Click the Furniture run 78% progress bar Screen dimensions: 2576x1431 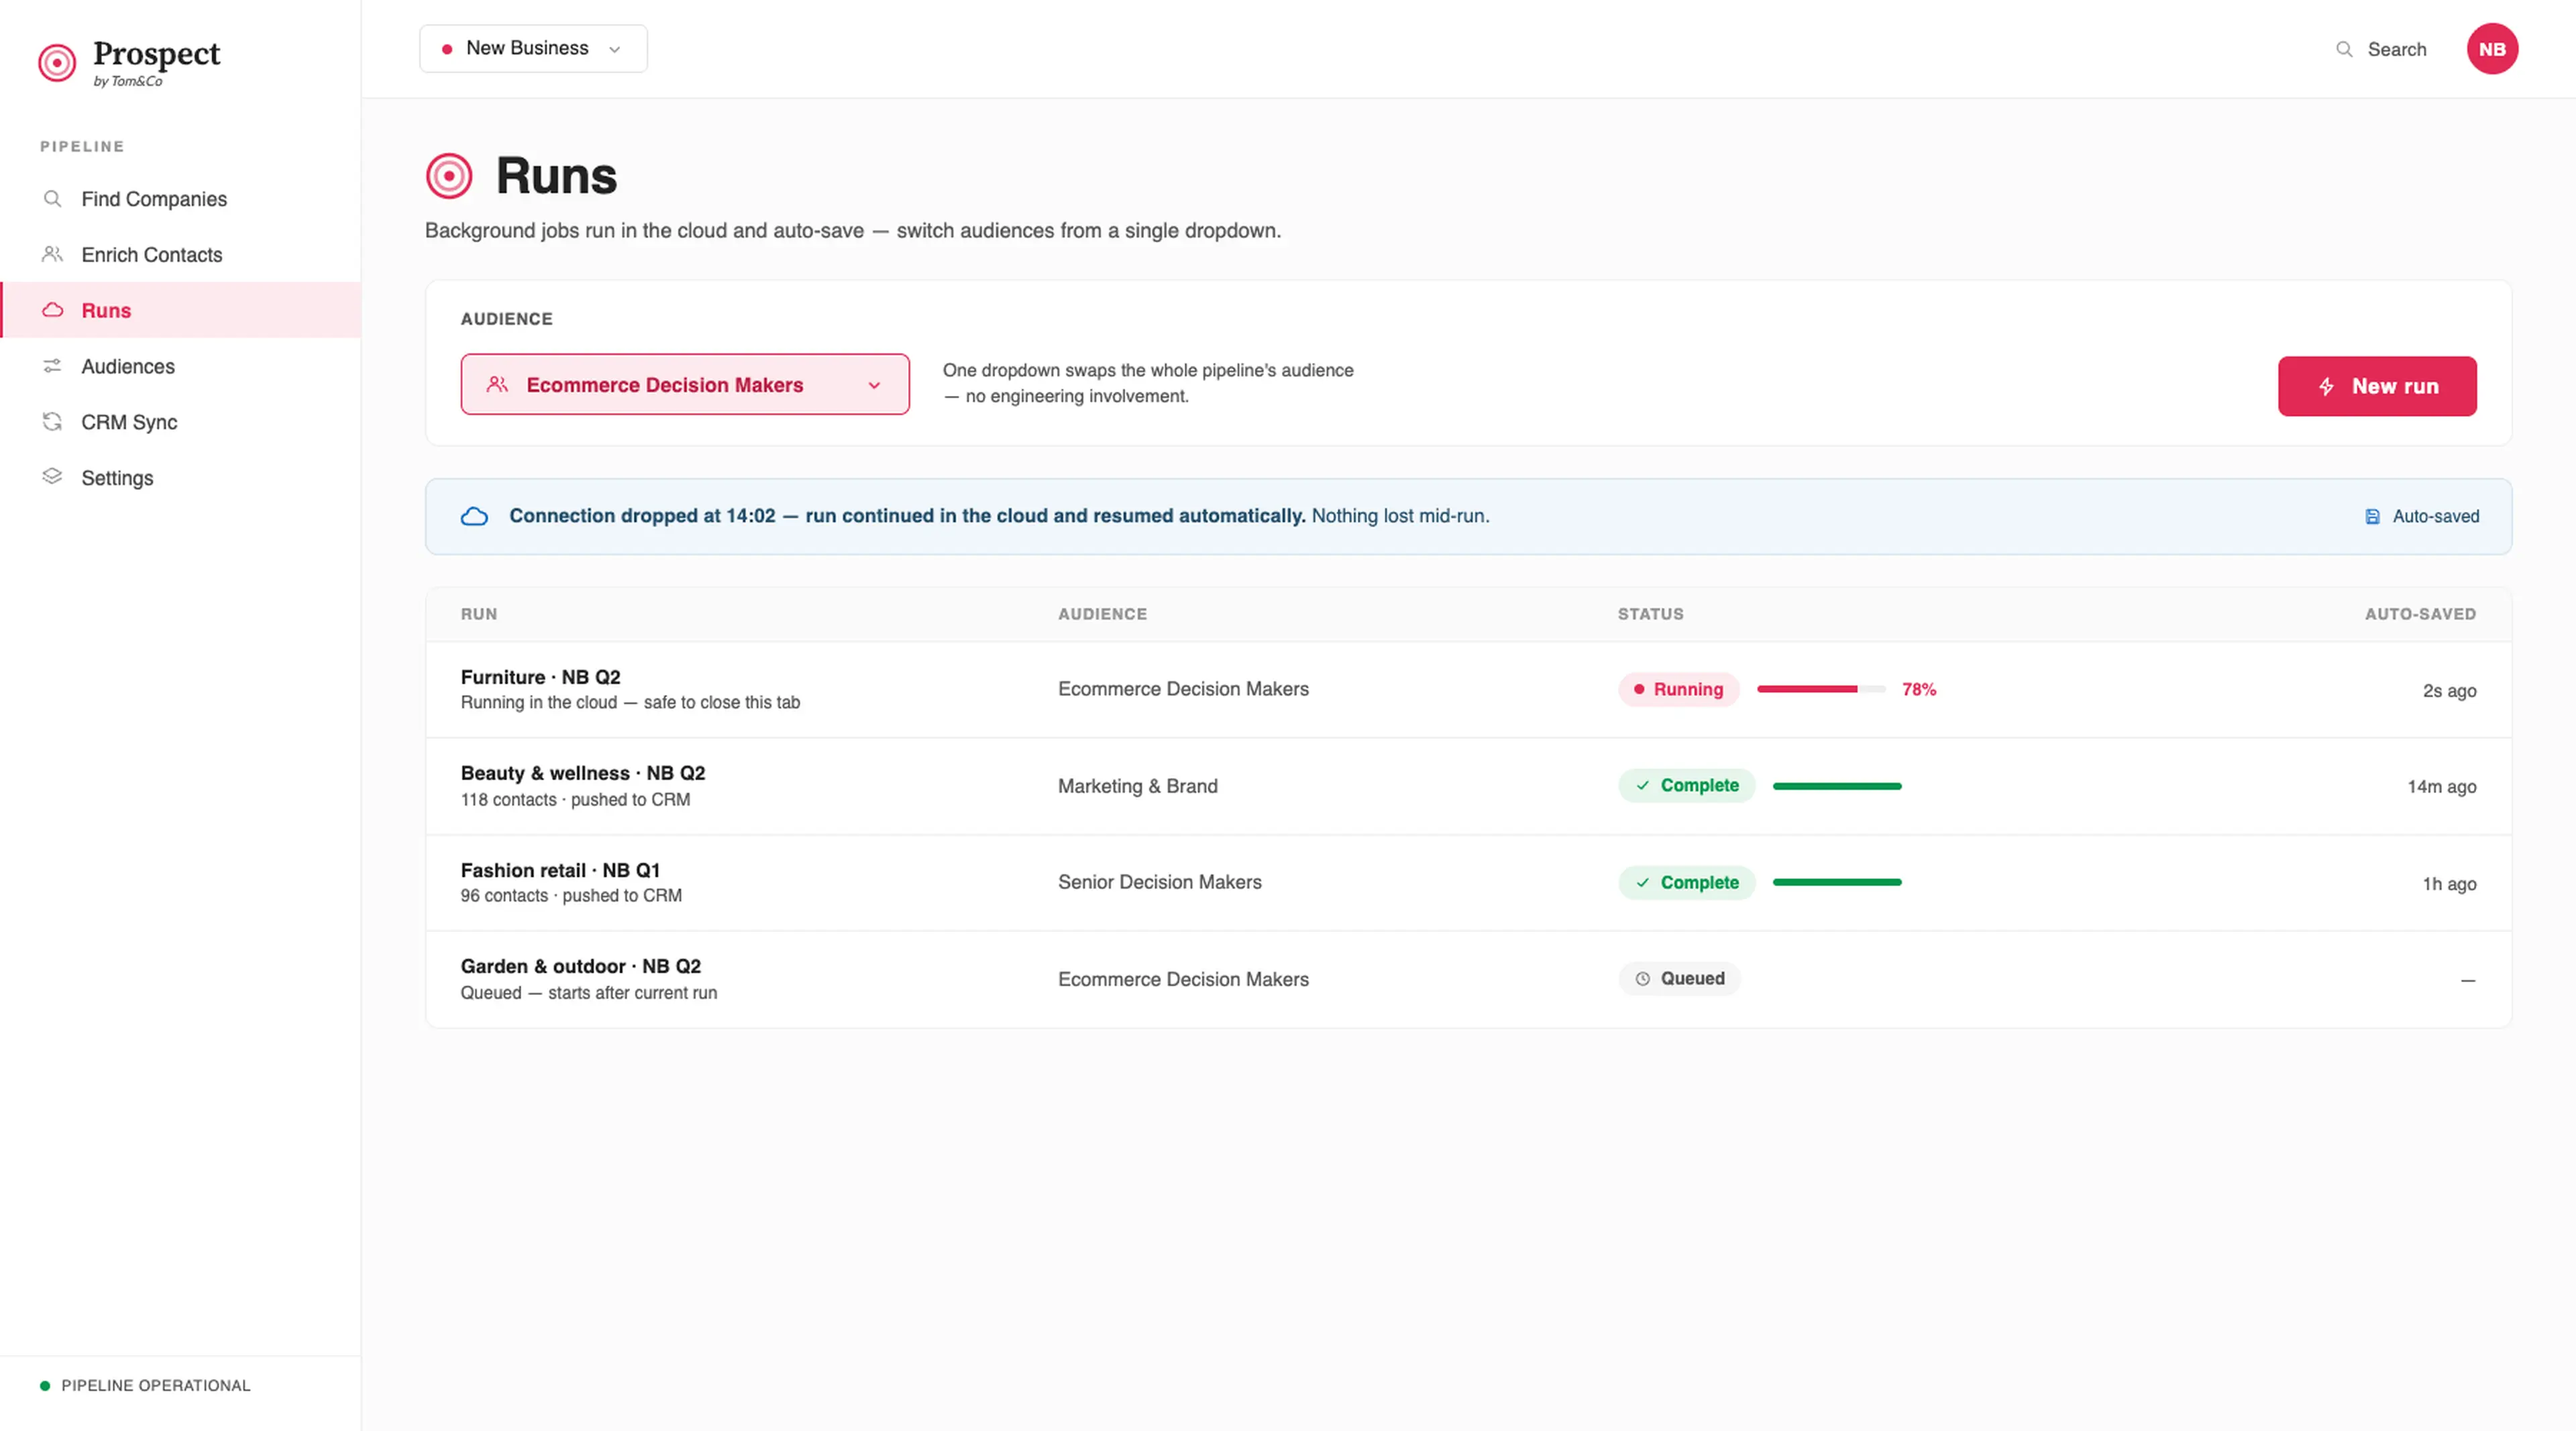pyautogui.click(x=1821, y=689)
